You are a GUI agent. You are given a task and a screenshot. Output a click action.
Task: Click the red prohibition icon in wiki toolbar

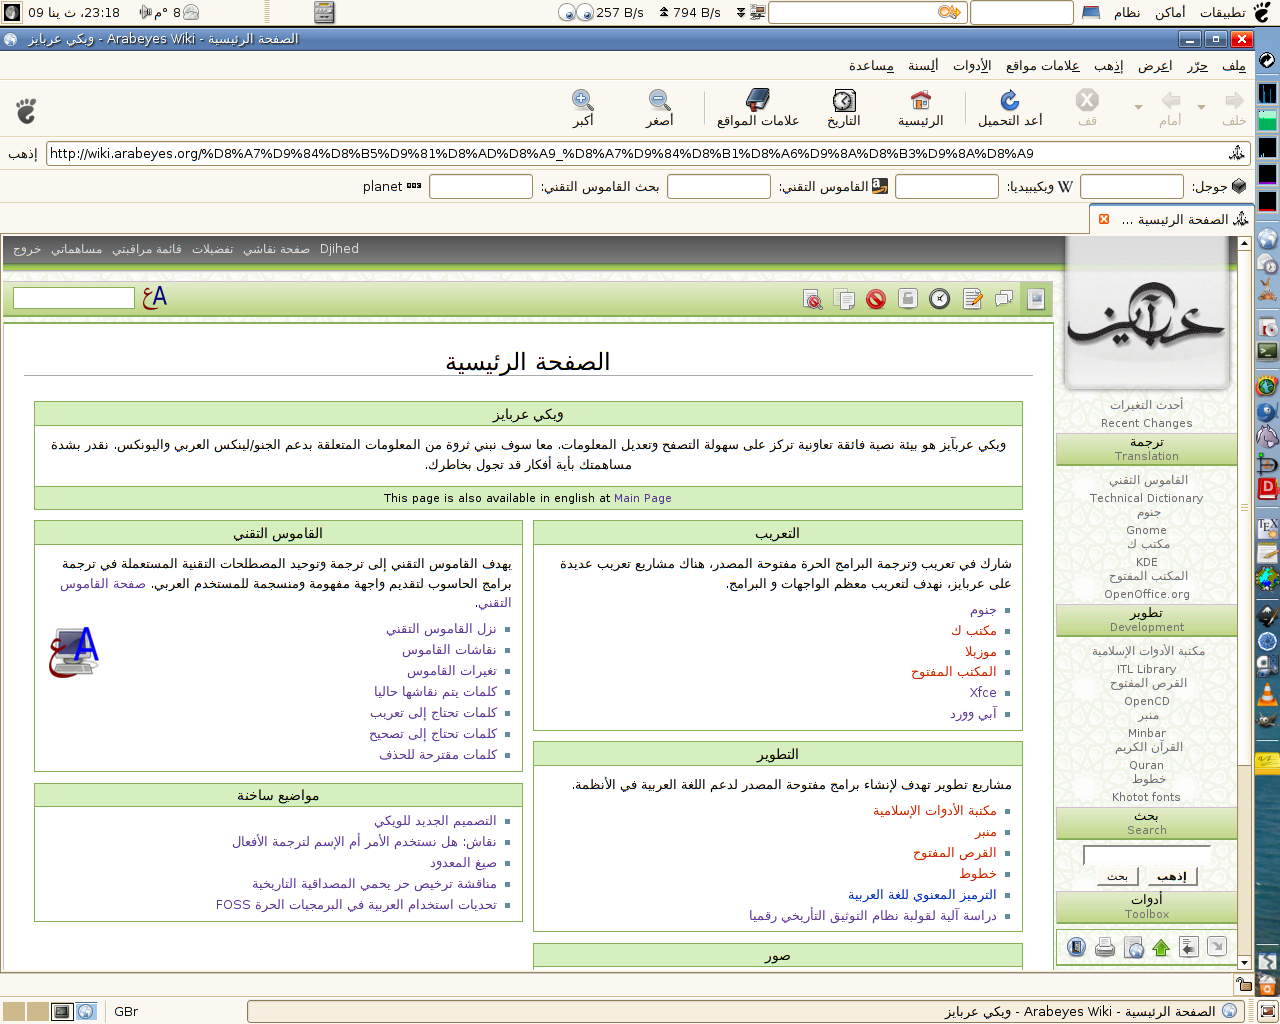tap(876, 299)
